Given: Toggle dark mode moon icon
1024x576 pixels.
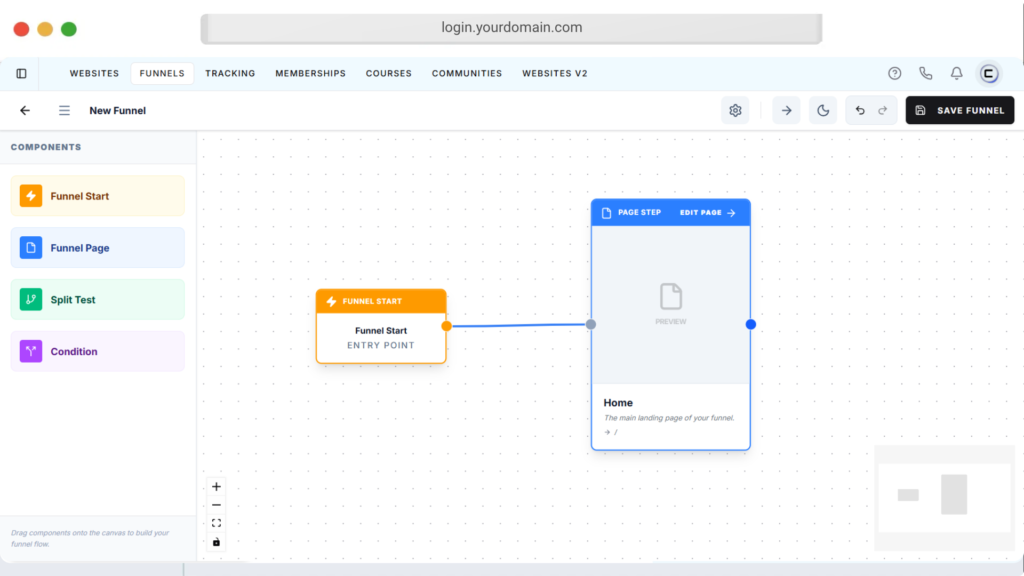Looking at the screenshot, I should point(823,111).
